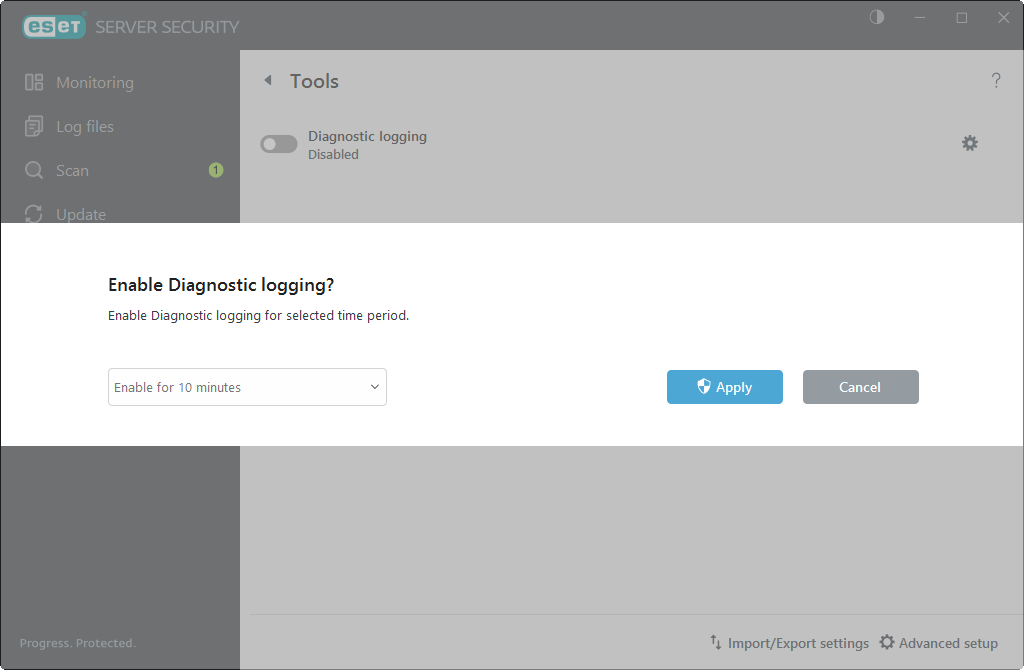Enable the Diagnostic logging toggle switch
Viewport: 1024px width, 670px height.
point(278,143)
